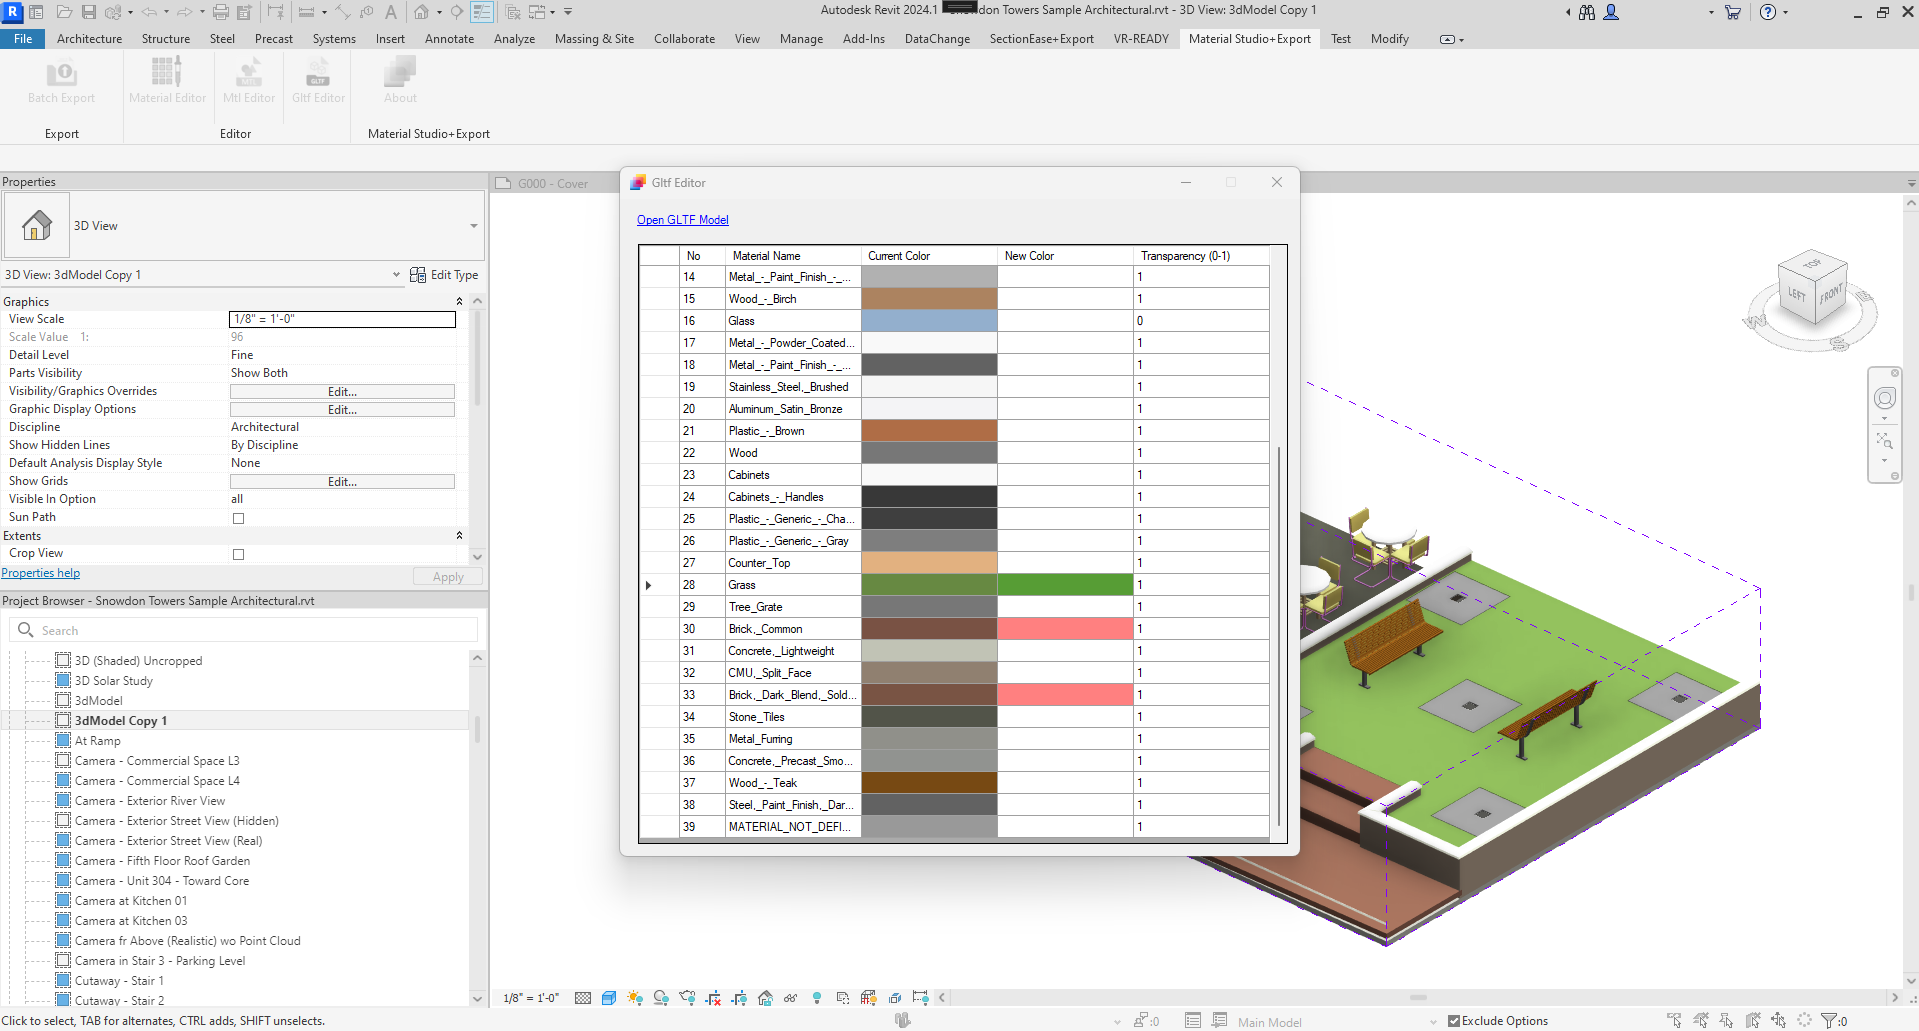The width and height of the screenshot is (1919, 1031).
Task: Click the Sign In user icon
Action: [1611, 12]
